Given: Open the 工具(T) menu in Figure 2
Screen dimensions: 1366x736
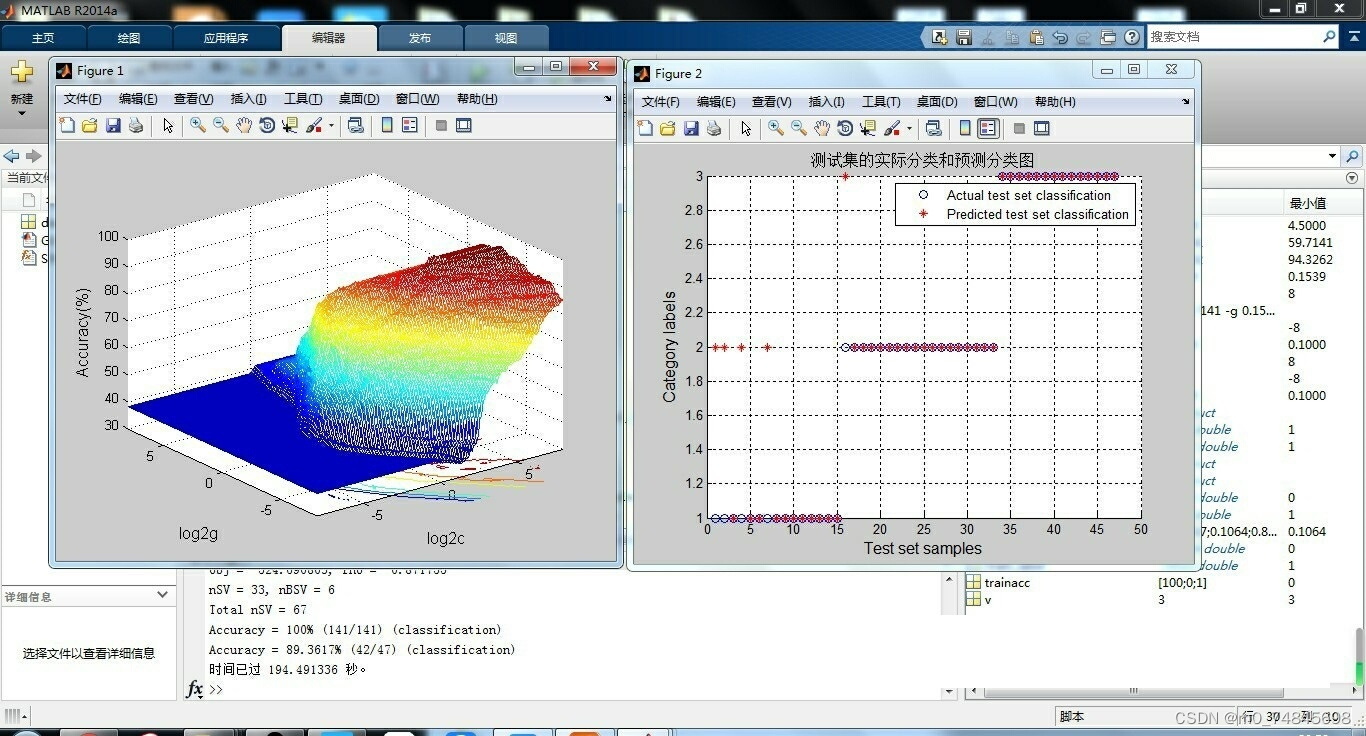Looking at the screenshot, I should click(881, 101).
